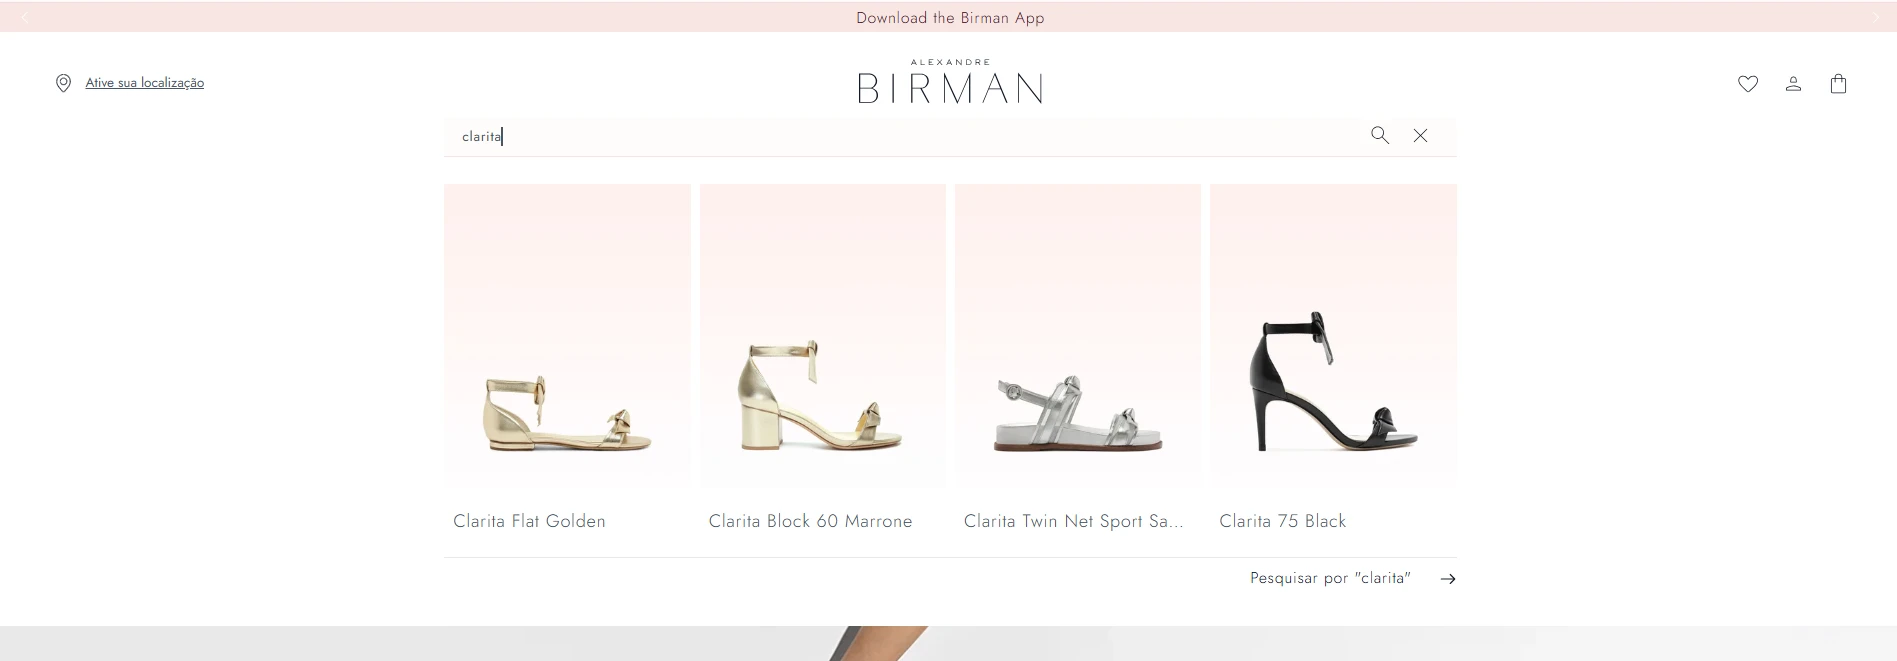Select the Clarita Flat Golden title
The width and height of the screenshot is (1897, 661).
pyautogui.click(x=529, y=521)
